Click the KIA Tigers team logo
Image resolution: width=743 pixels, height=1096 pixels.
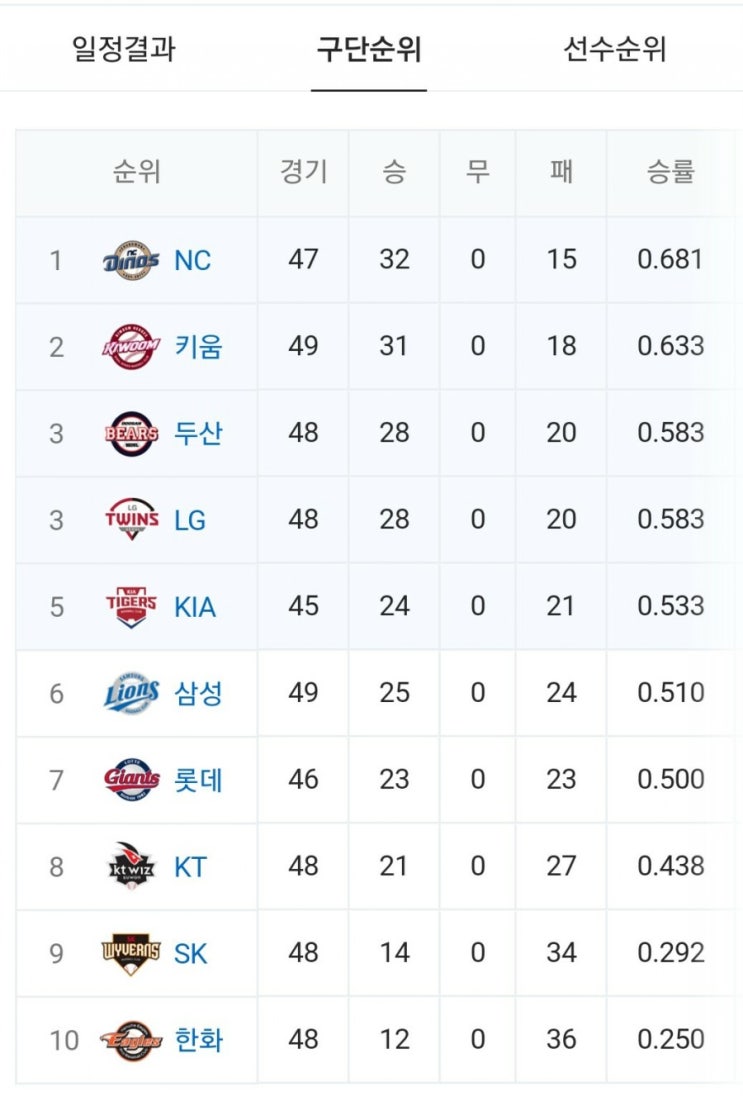coord(131,606)
